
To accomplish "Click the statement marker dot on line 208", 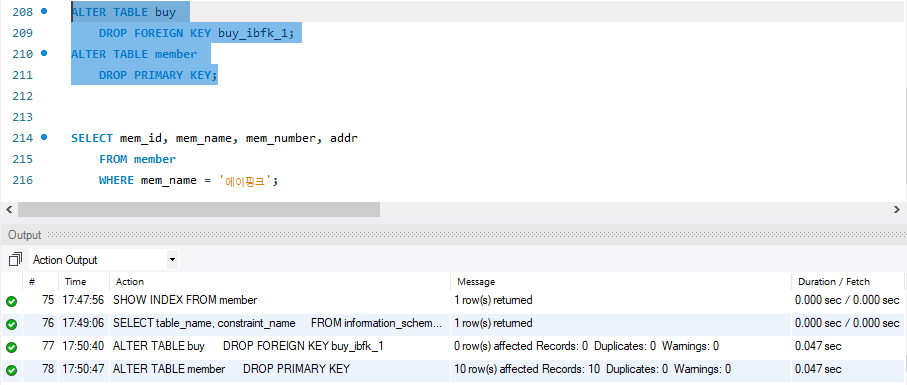I will pos(44,11).
